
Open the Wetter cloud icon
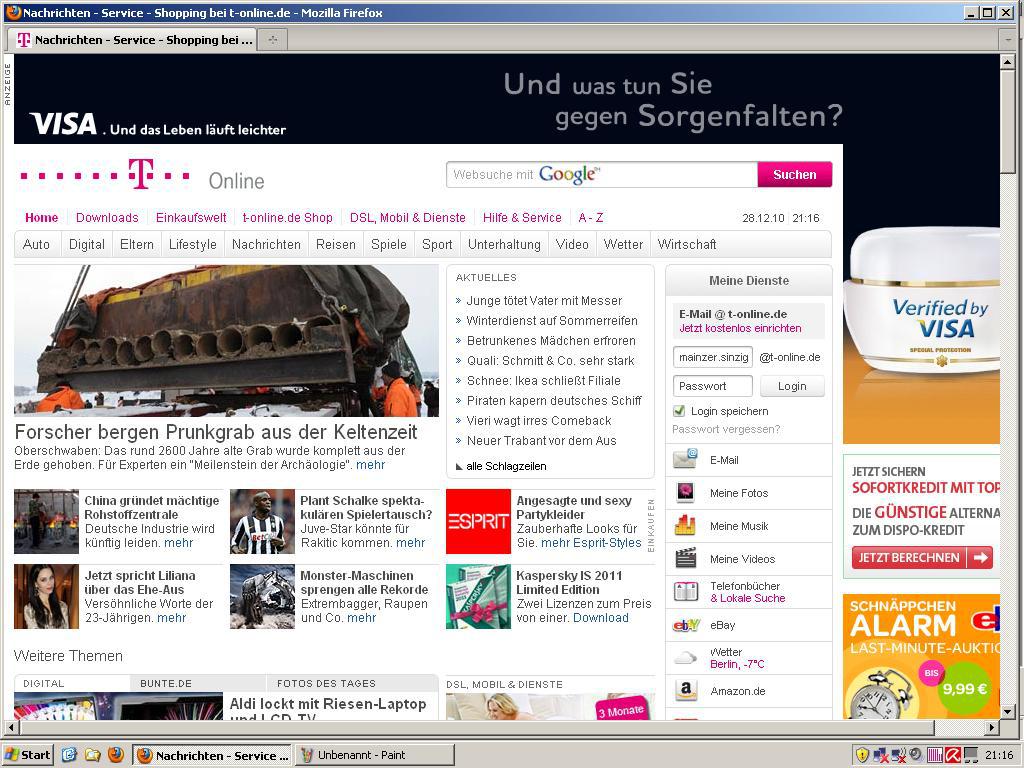685,657
